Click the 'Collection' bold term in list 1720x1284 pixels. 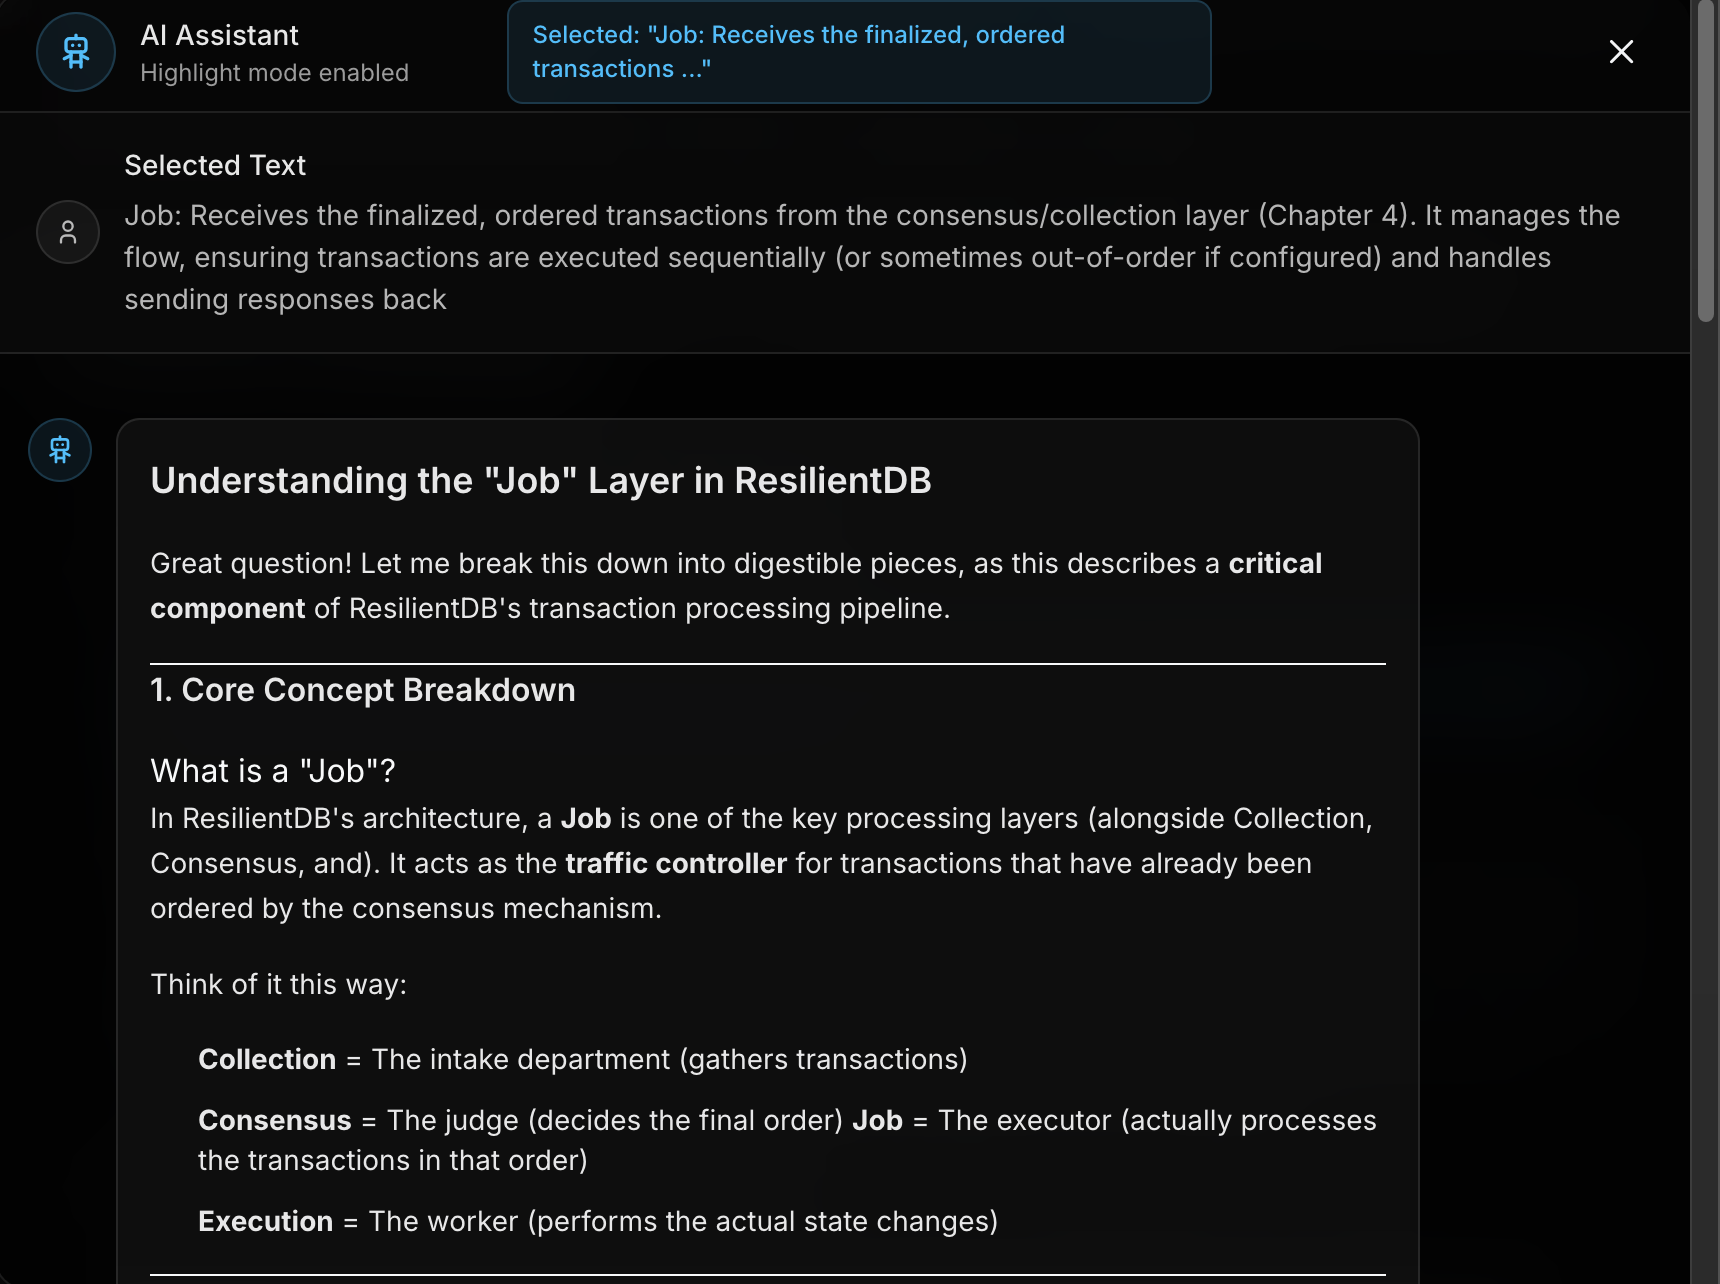click(267, 1059)
